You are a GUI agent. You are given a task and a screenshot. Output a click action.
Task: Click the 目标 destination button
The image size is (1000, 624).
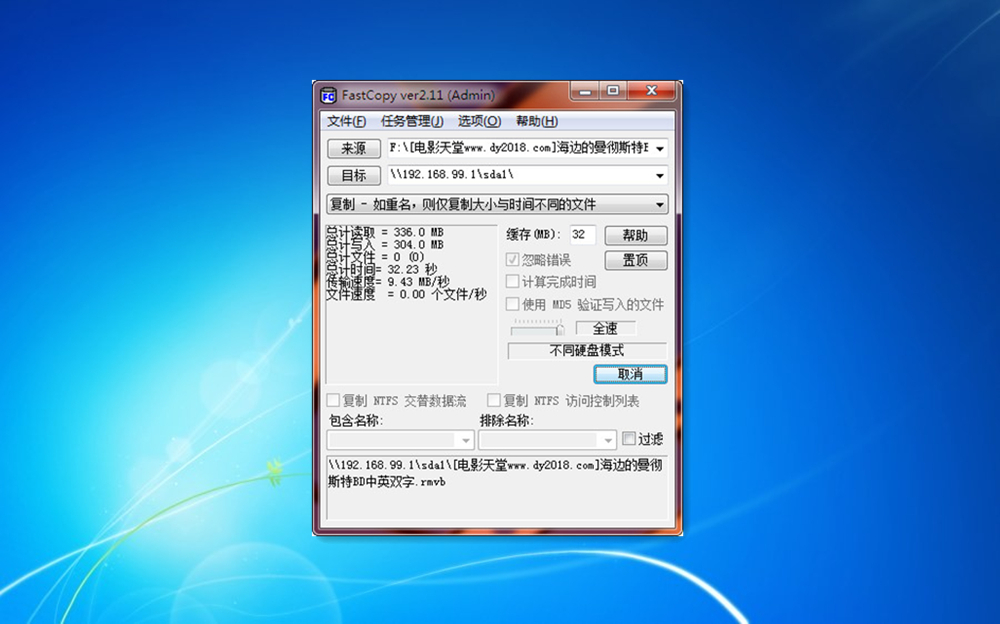click(354, 175)
